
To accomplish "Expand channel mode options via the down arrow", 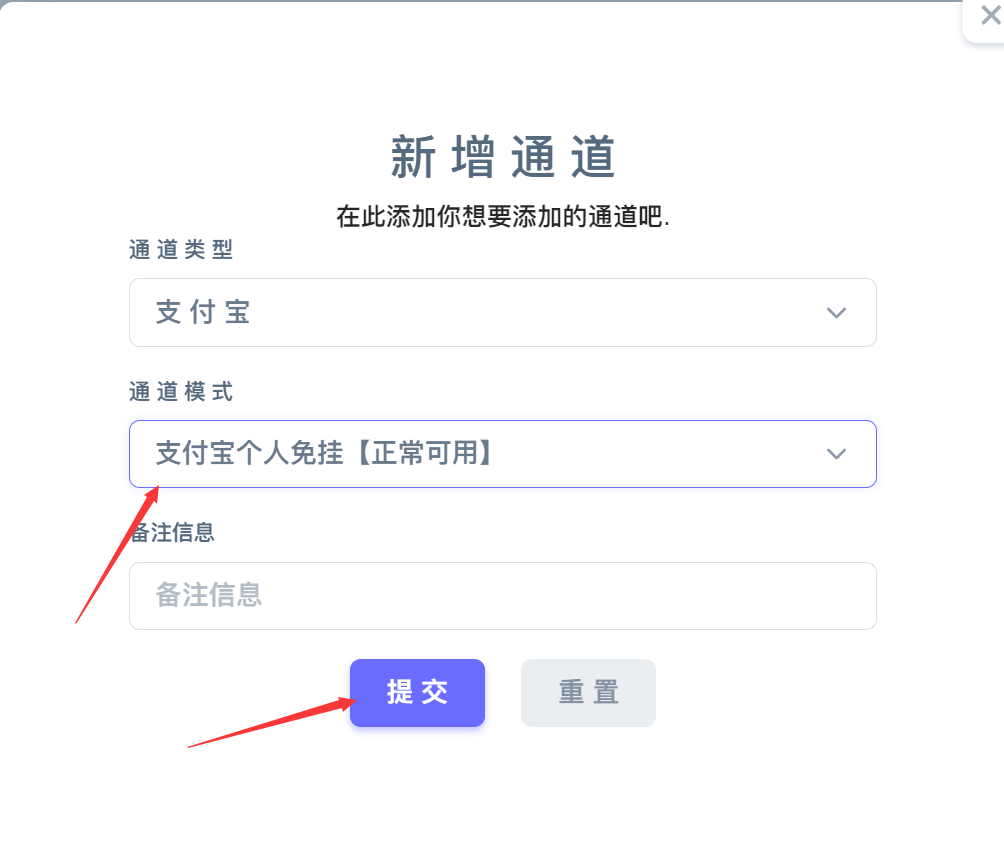I will tap(836, 455).
